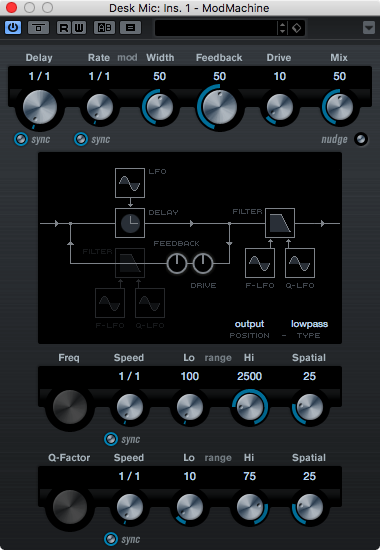This screenshot has width=380, height=550.
Task: Click the Feedback knob
Action: pos(219,107)
